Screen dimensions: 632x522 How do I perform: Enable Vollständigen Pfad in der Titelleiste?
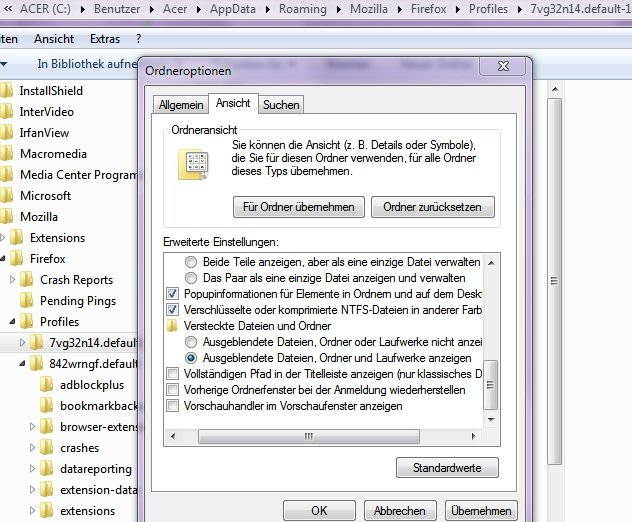173,374
